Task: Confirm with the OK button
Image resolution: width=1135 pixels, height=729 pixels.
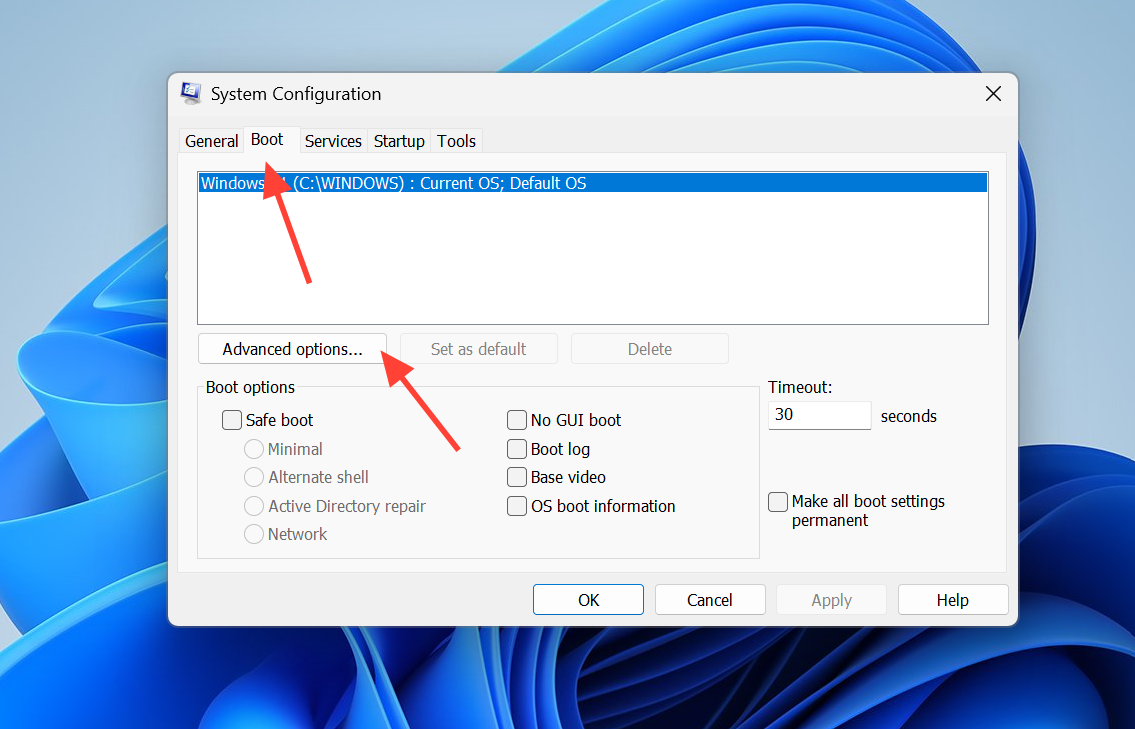Action: pyautogui.click(x=588, y=600)
